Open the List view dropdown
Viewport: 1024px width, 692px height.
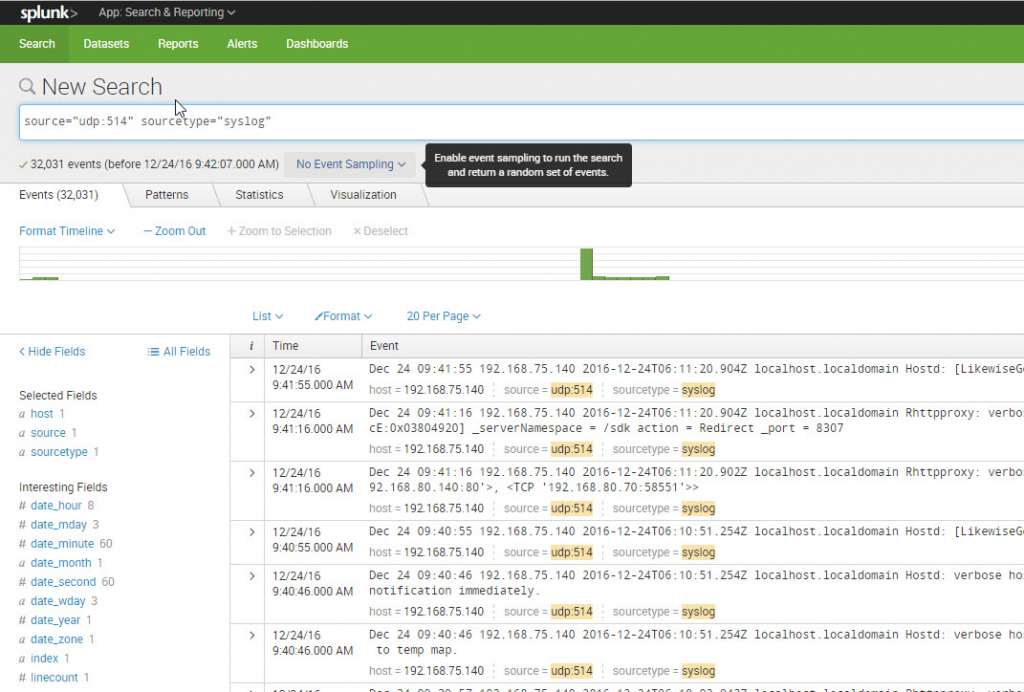(x=267, y=315)
